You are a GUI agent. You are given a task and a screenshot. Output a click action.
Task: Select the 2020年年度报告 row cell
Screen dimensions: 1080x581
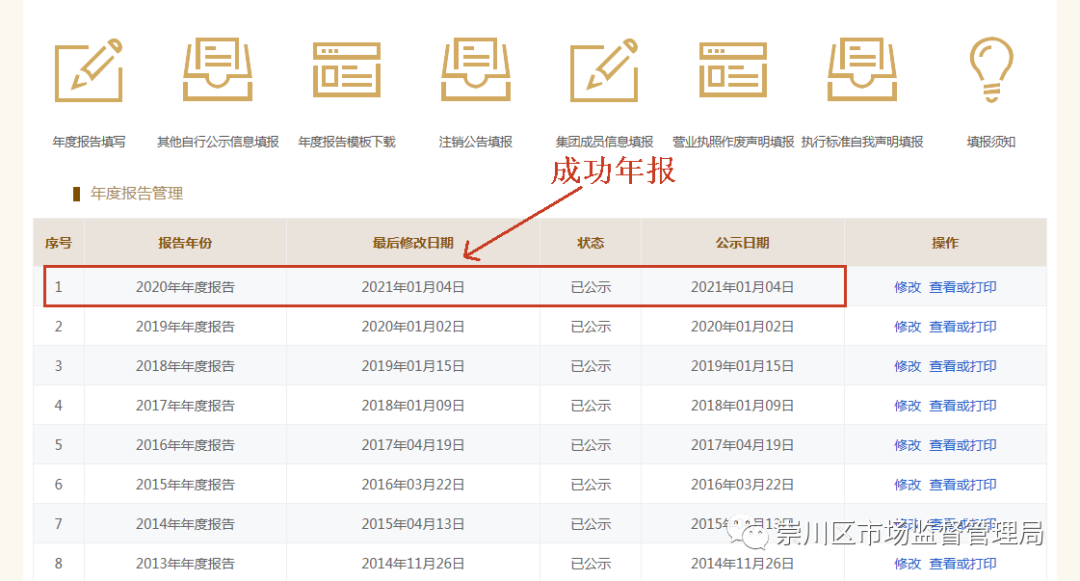185,287
